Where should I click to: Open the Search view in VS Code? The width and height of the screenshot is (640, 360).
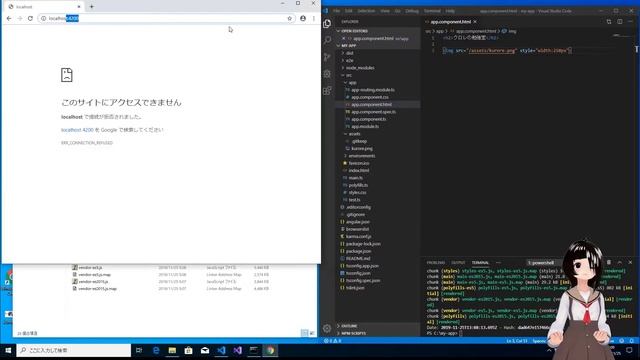[327, 40]
